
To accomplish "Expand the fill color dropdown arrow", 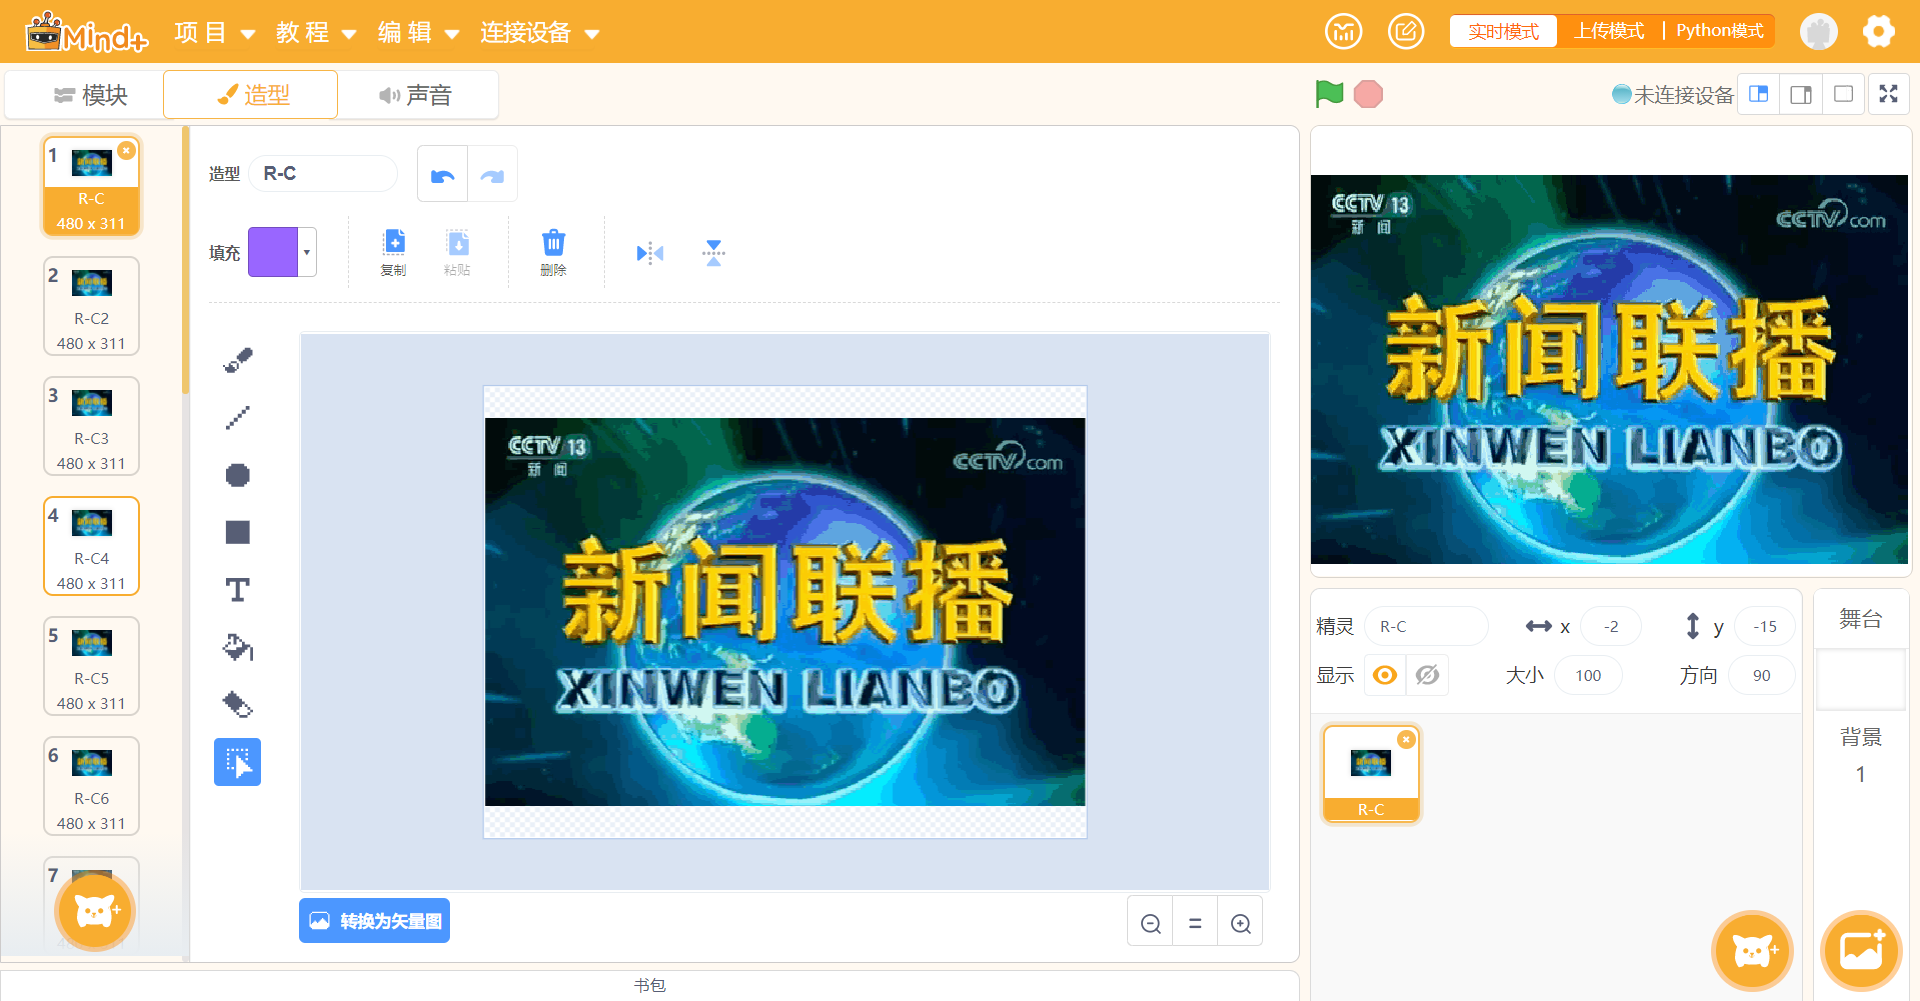I will [307, 252].
